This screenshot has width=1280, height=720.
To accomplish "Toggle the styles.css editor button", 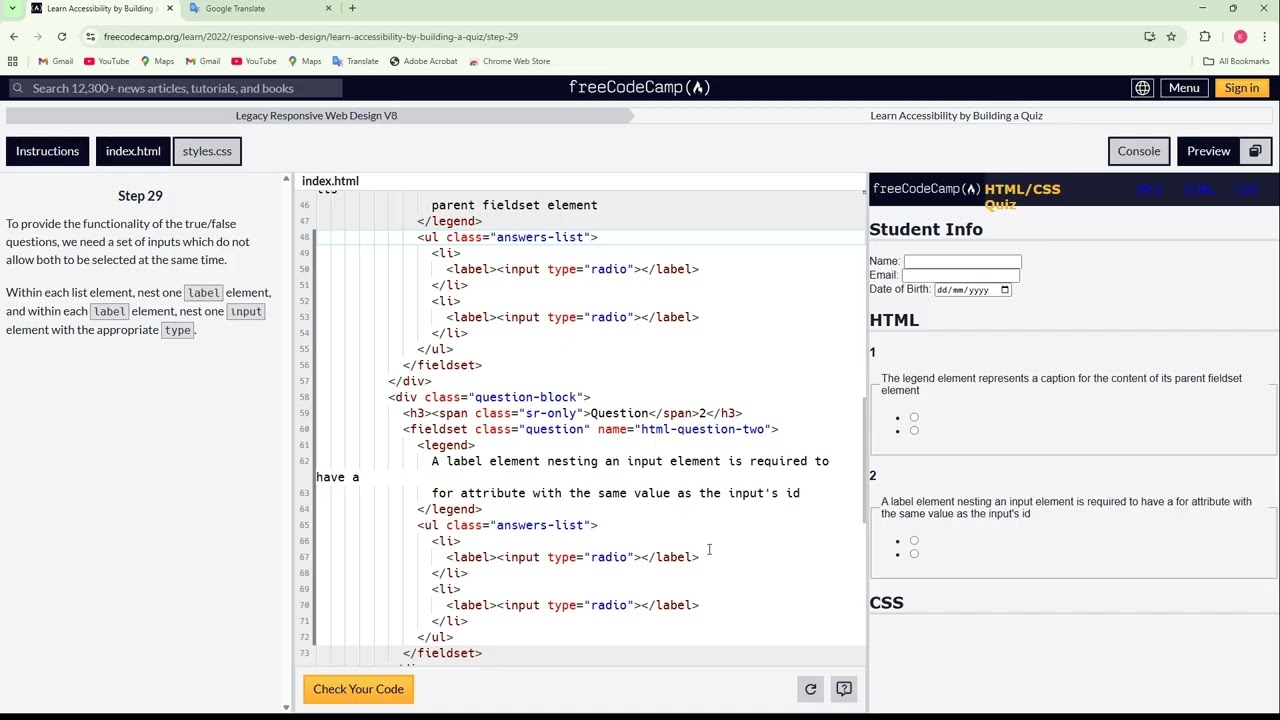I will point(207,151).
